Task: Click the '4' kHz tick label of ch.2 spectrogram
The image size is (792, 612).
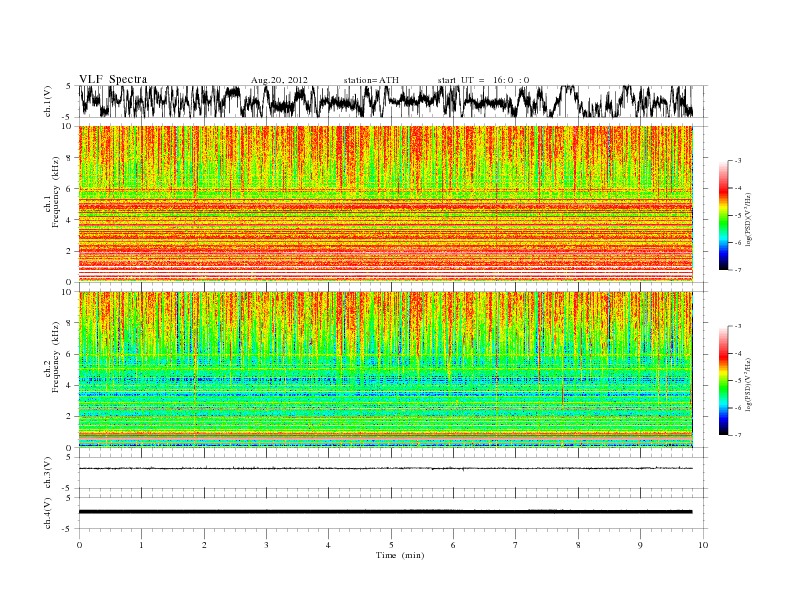Action: [x=69, y=385]
